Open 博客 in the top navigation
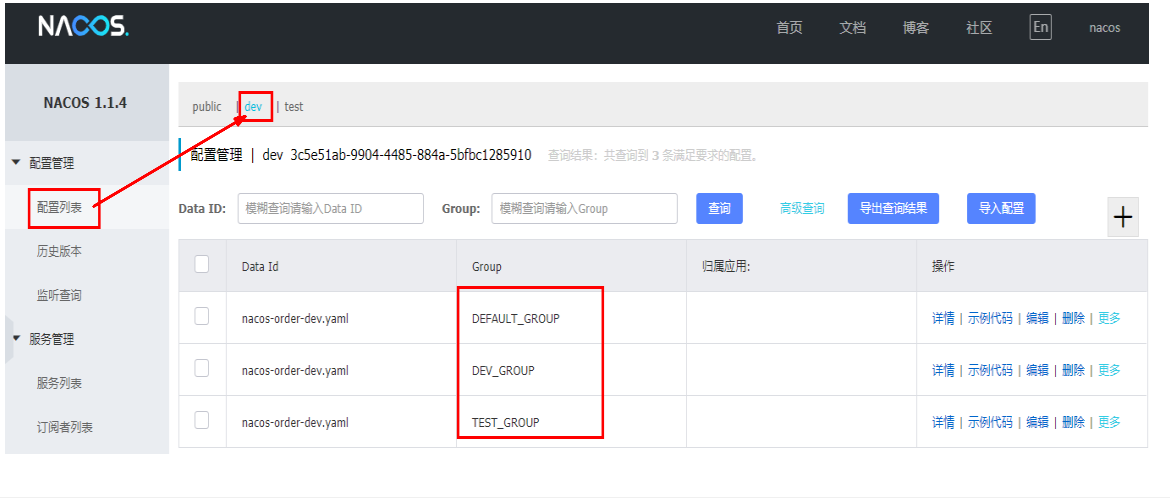The height and width of the screenshot is (498, 1170). (x=916, y=28)
